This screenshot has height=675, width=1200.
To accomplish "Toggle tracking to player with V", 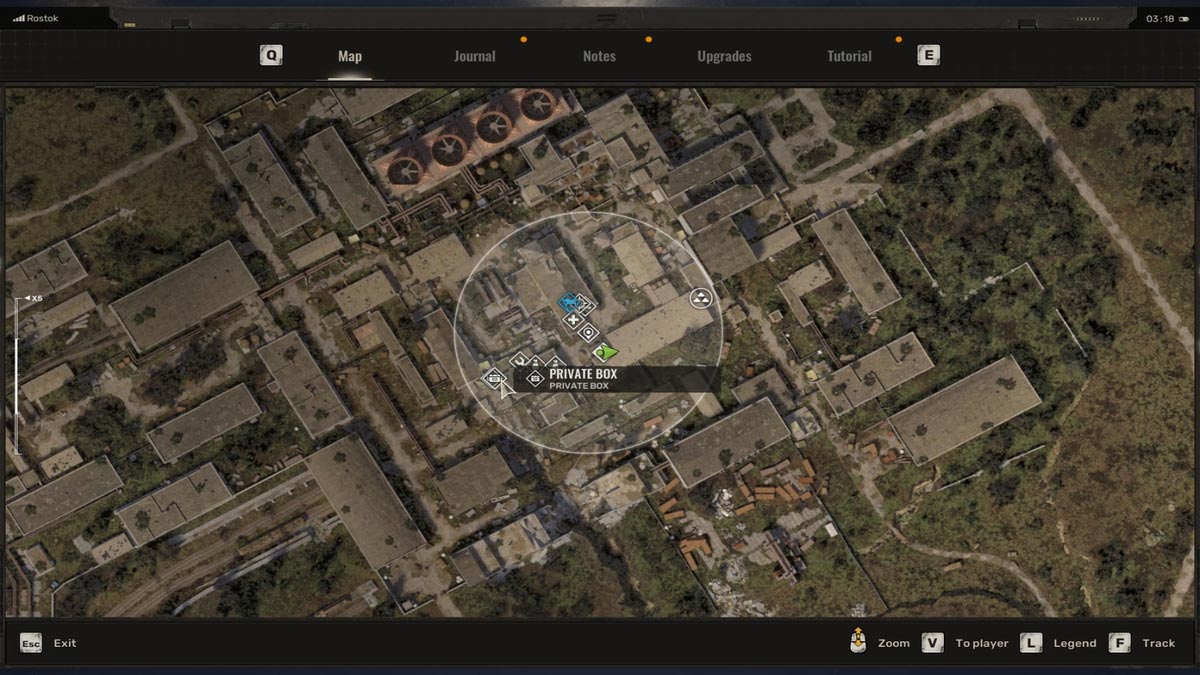I will [x=933, y=643].
